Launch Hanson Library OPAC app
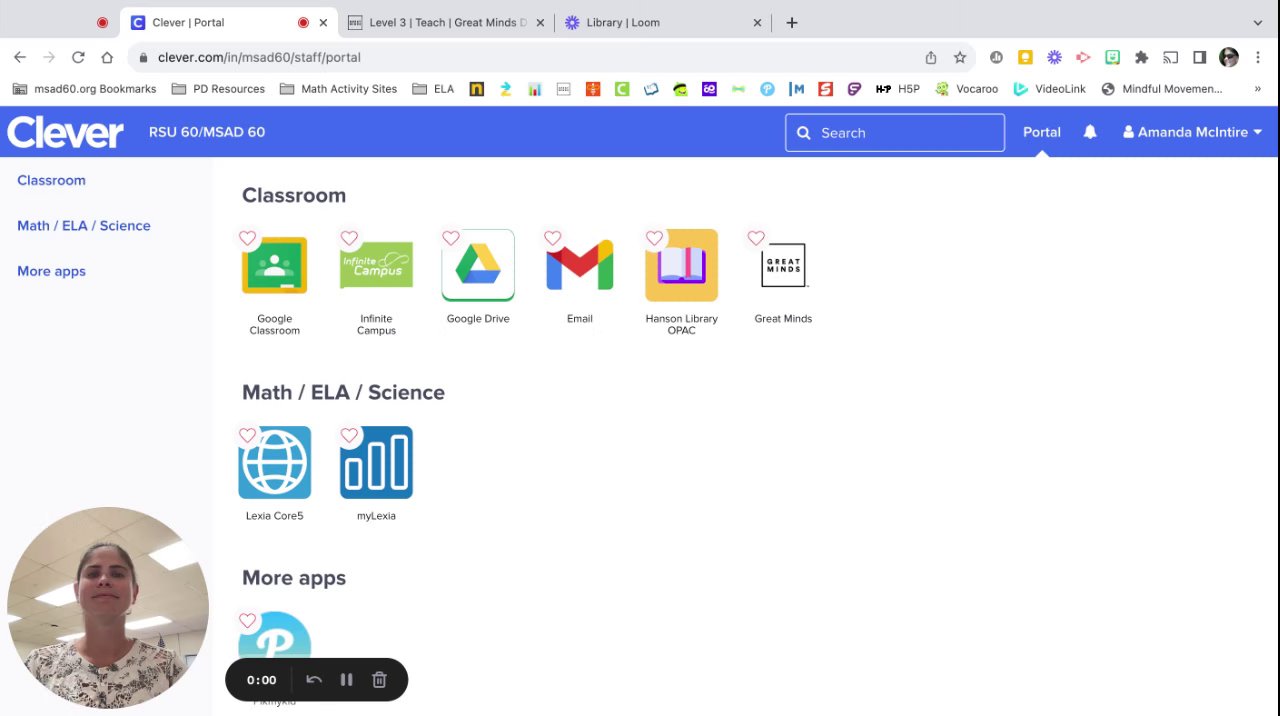 pyautogui.click(x=681, y=265)
